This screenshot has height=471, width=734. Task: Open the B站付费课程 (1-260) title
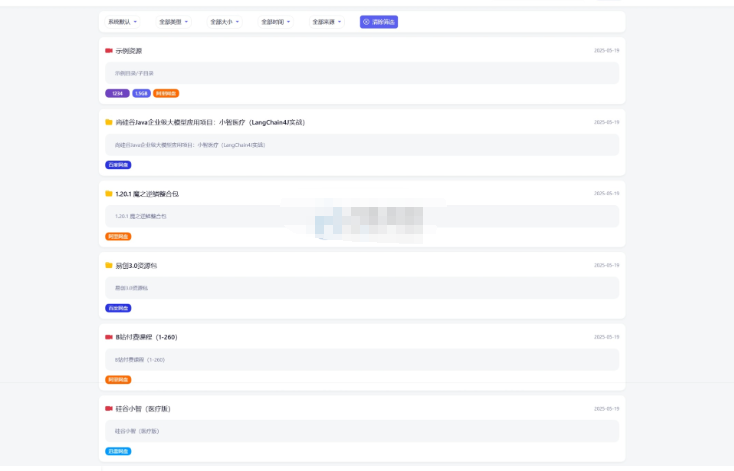click(x=147, y=337)
